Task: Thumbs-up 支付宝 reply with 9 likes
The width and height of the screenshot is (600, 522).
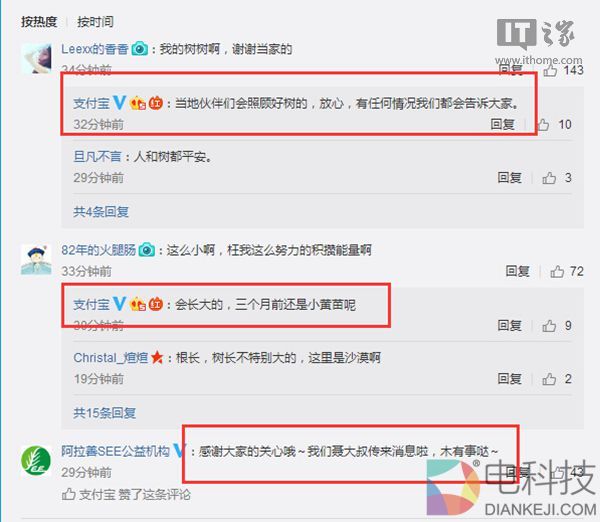Action: click(549, 326)
